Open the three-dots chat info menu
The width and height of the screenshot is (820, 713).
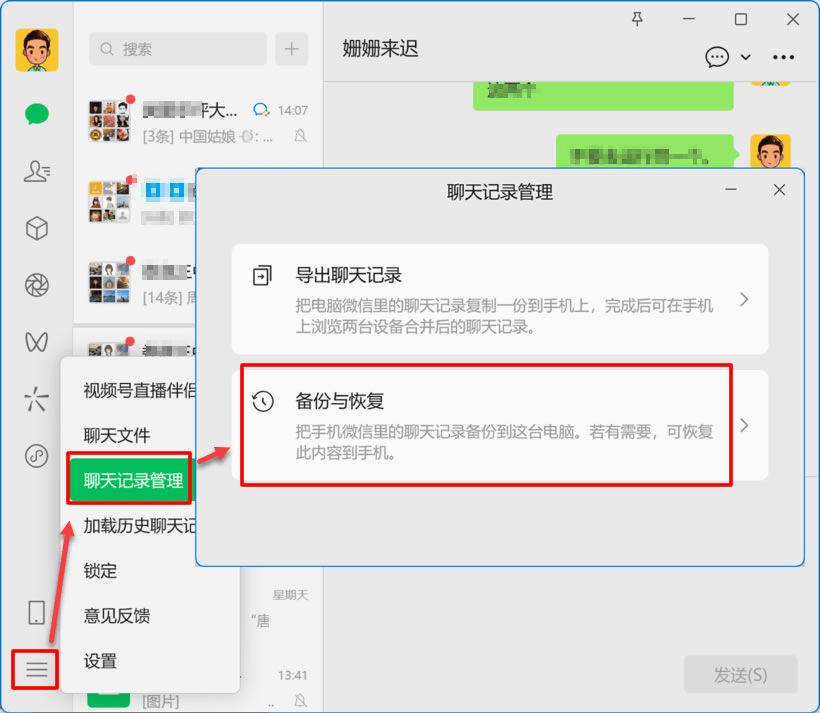pos(783,57)
